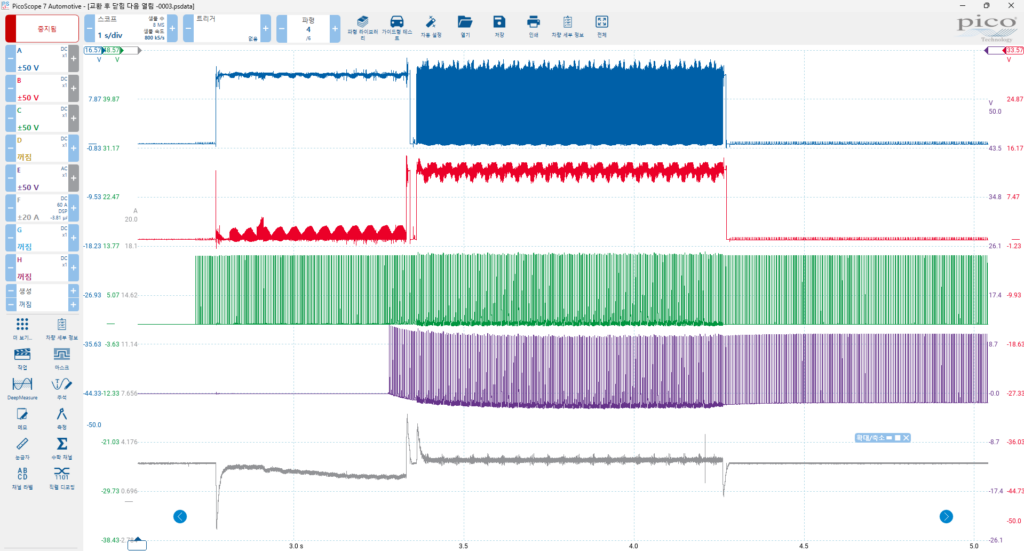The width and height of the screenshot is (1024, 551).
Task: Click the red Stopped (중지됨) capture button
Action: coord(40,28)
